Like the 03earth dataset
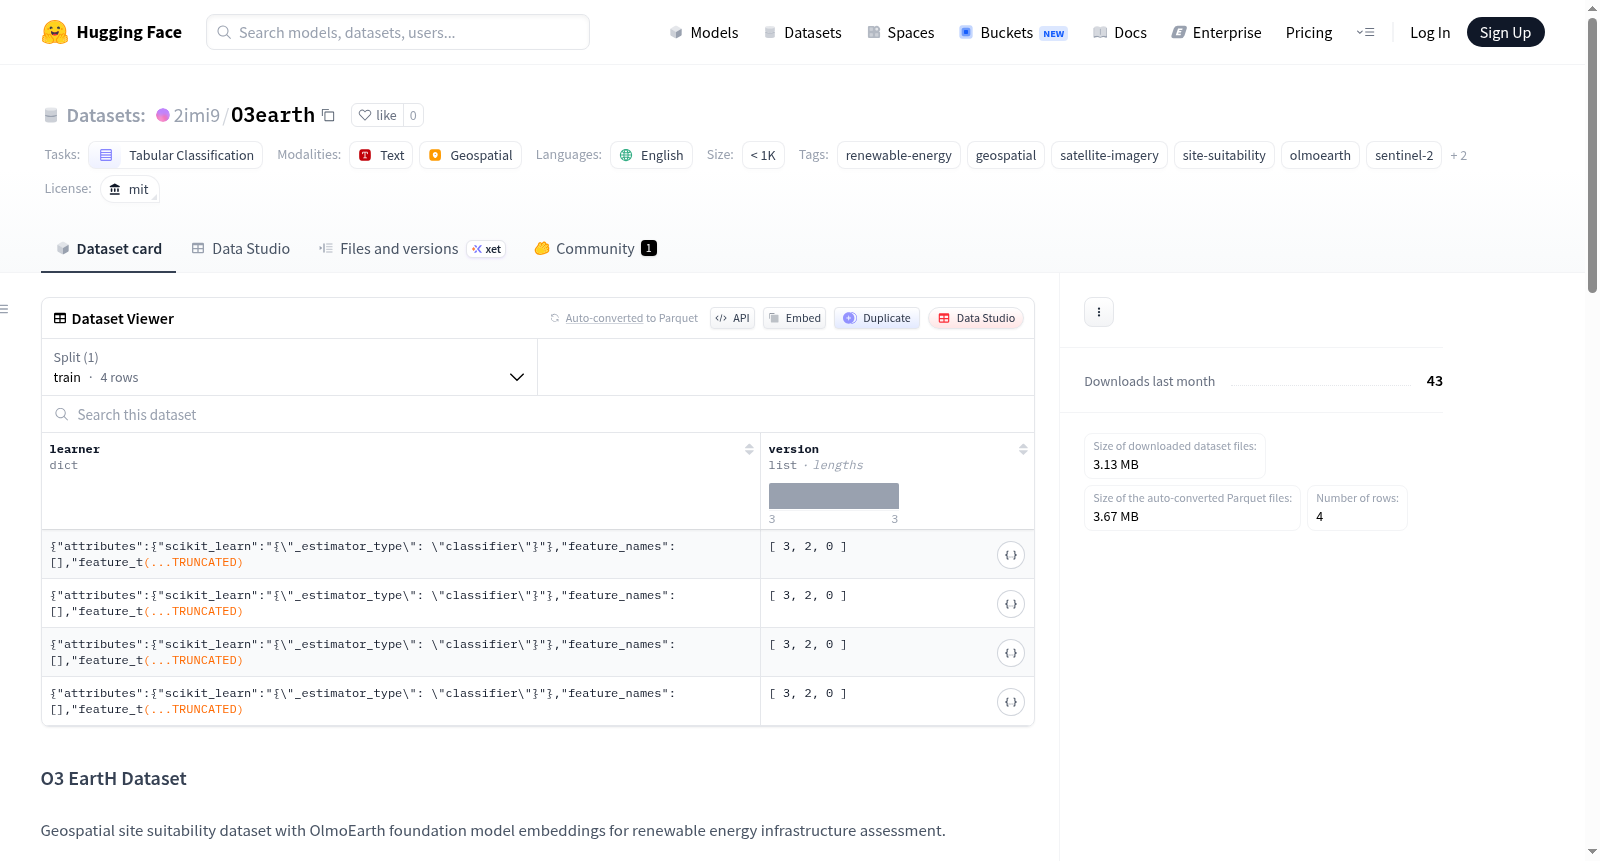 tap(378, 115)
